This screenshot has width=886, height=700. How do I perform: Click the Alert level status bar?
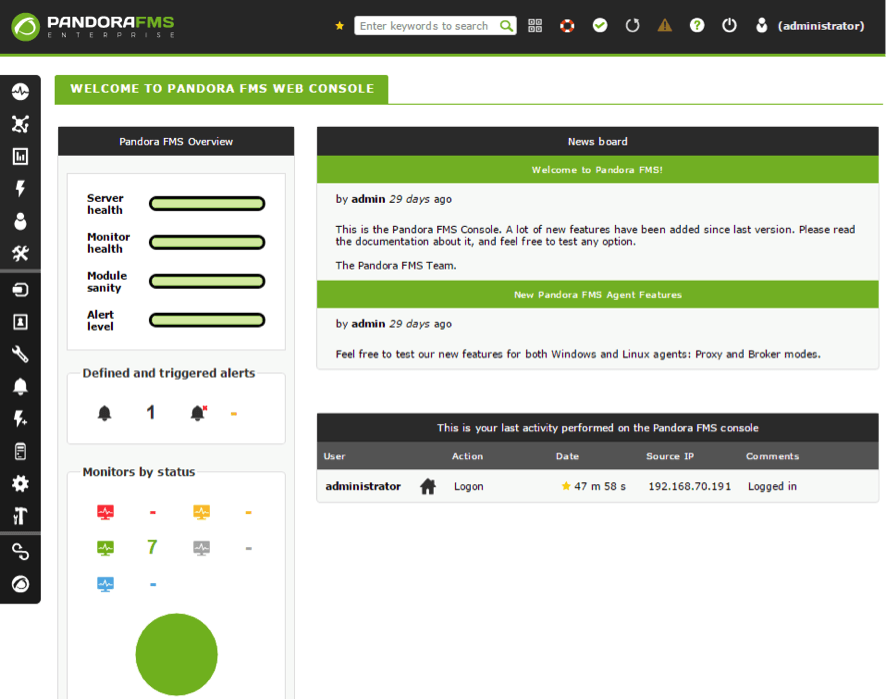point(207,320)
